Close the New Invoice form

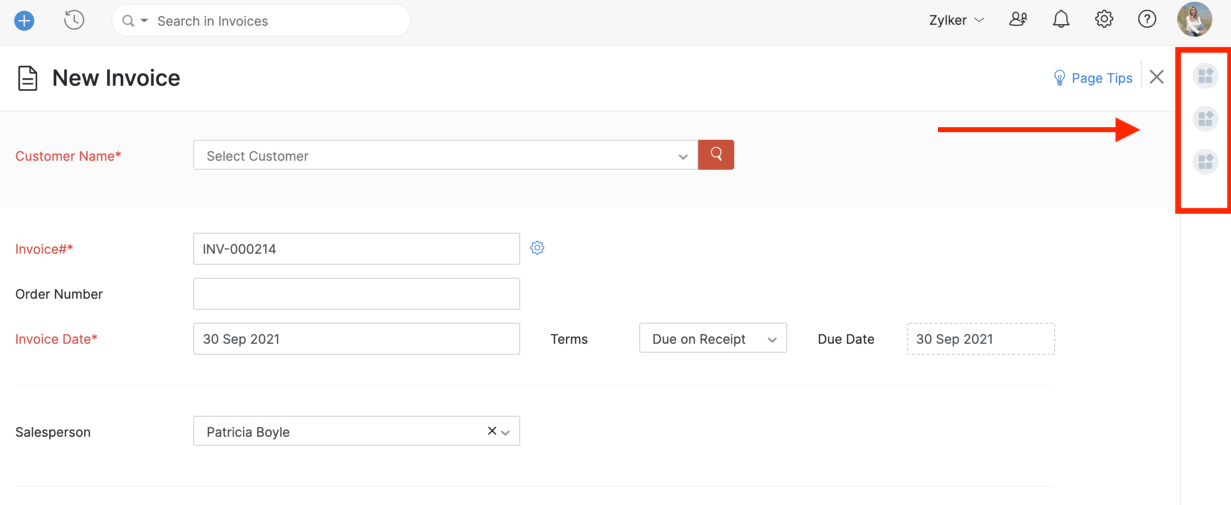point(1157,77)
